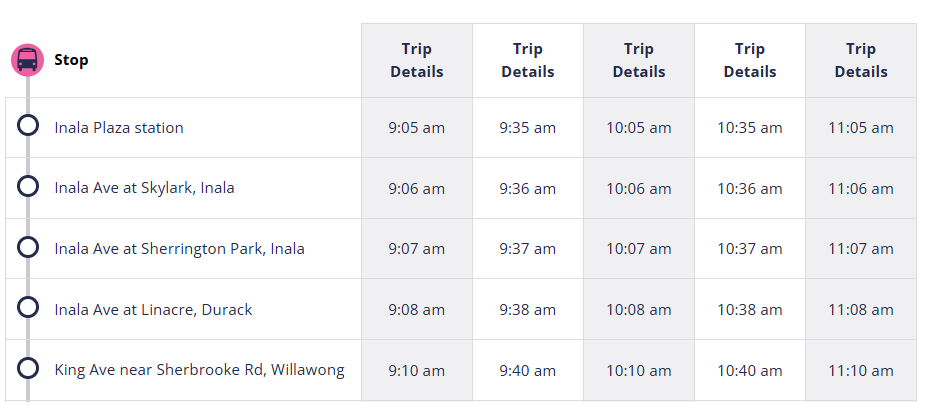The image size is (928, 402).
Task: Open King Ave near Sherbrooke Rd link
Action: [199, 370]
